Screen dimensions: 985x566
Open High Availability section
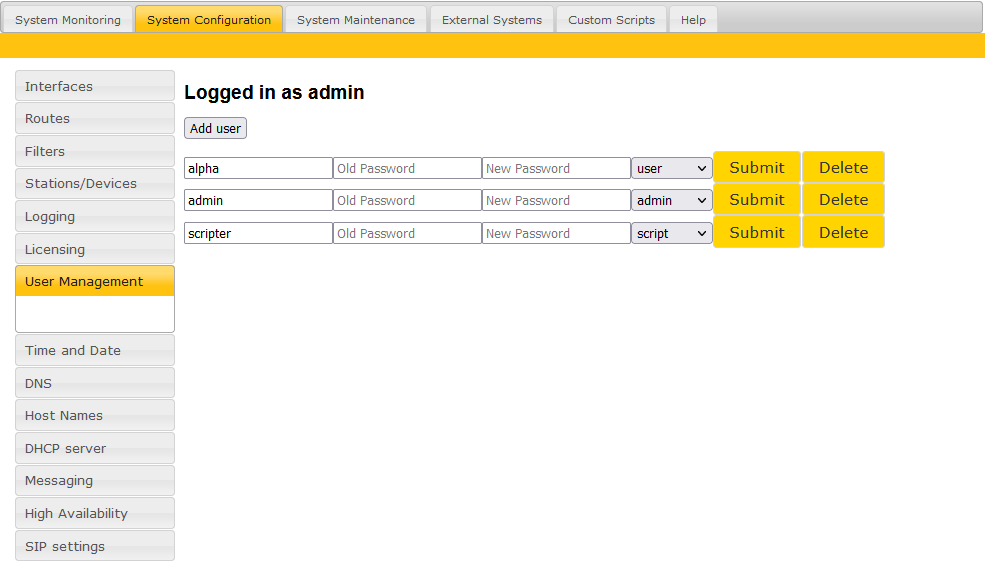click(x=95, y=513)
